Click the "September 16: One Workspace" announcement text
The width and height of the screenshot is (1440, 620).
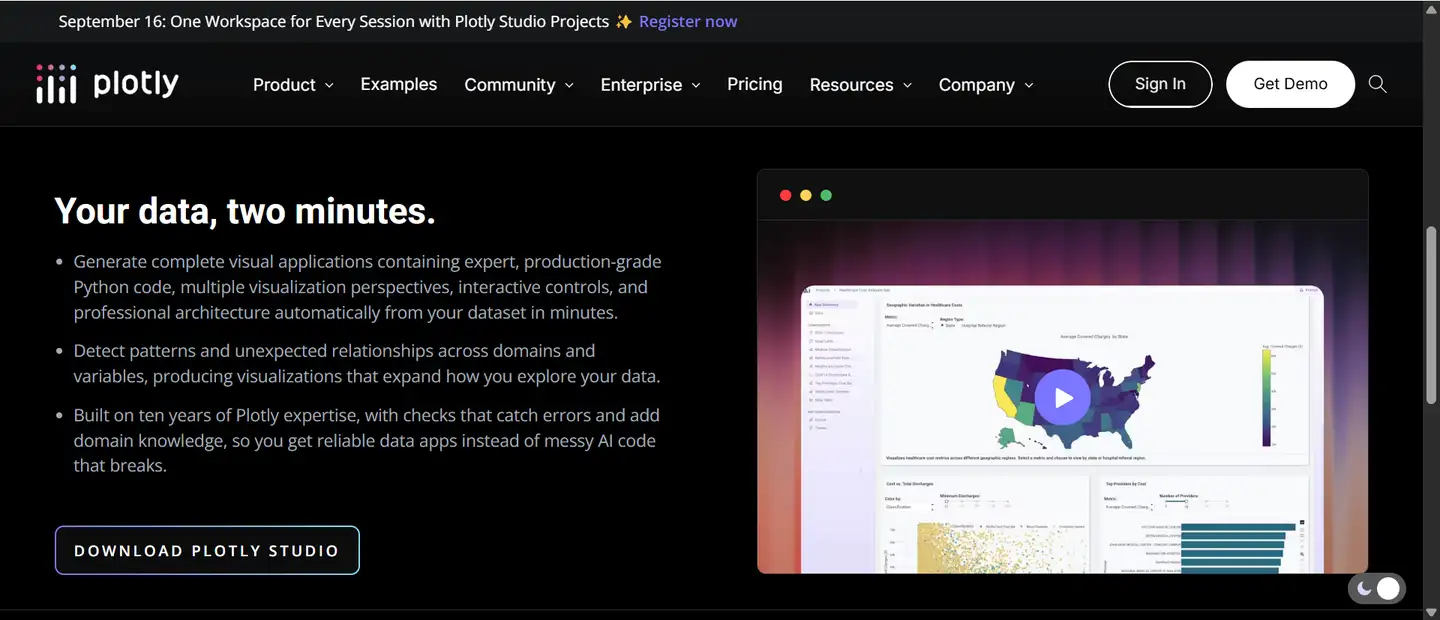coord(334,21)
